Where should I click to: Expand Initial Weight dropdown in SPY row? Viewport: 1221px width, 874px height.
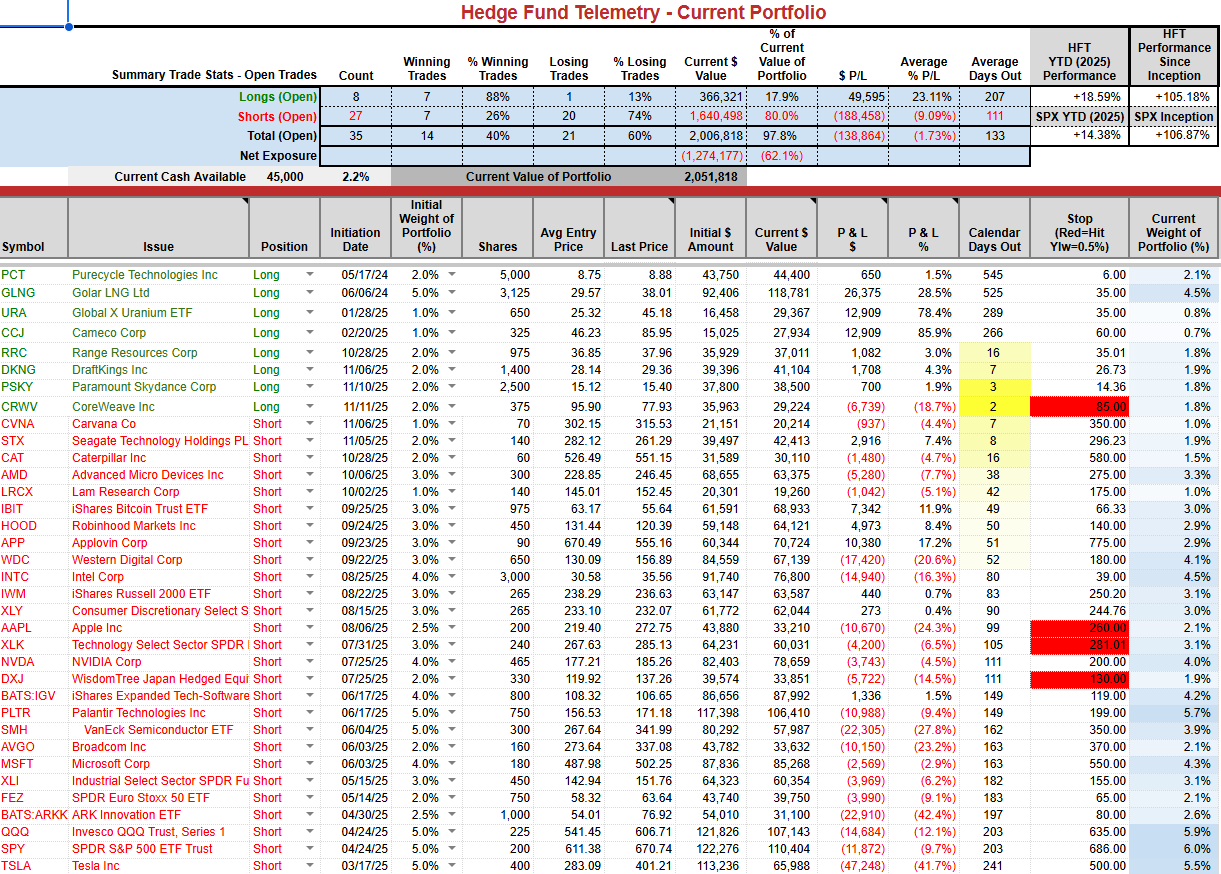click(x=452, y=849)
